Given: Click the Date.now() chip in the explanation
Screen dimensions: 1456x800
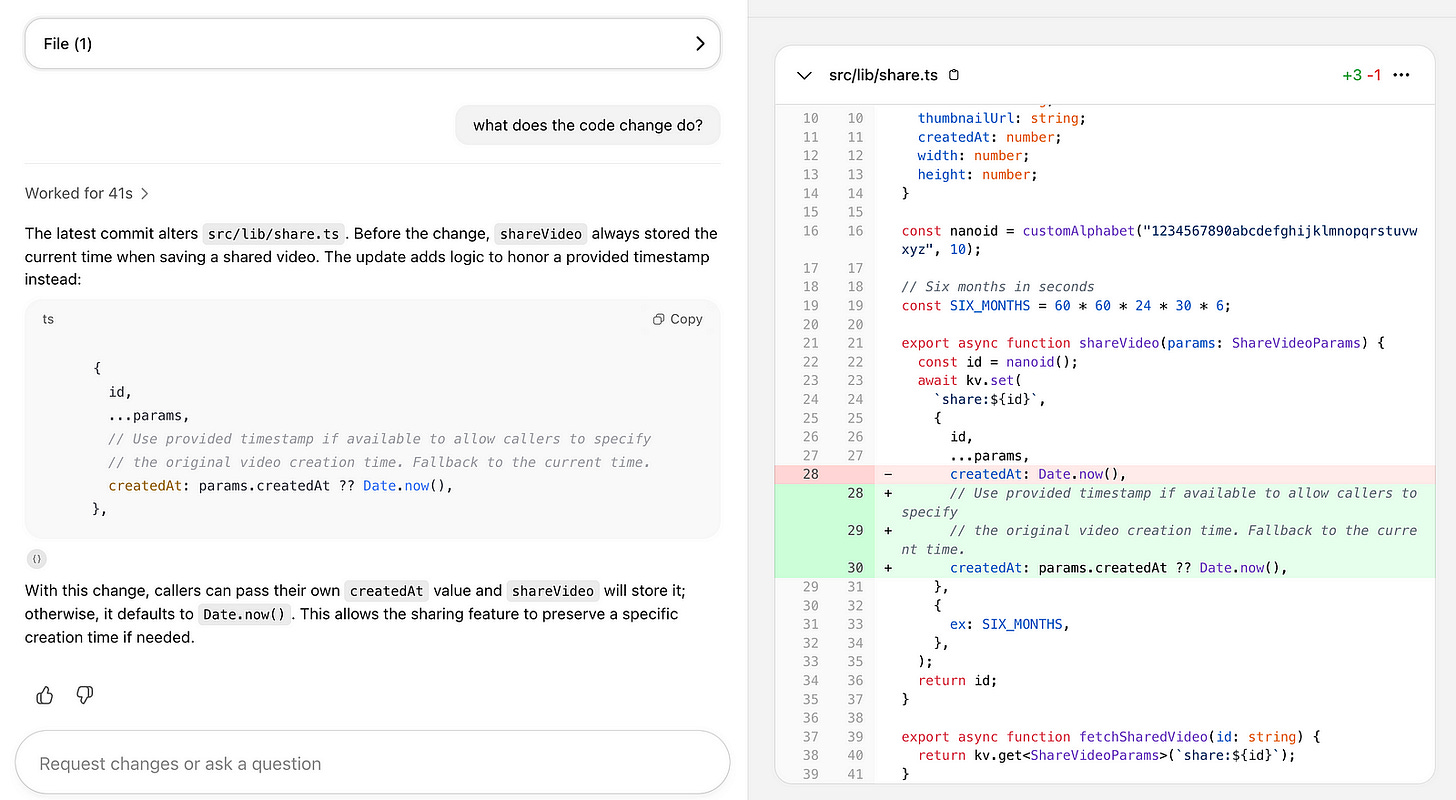Looking at the screenshot, I should [x=244, y=614].
